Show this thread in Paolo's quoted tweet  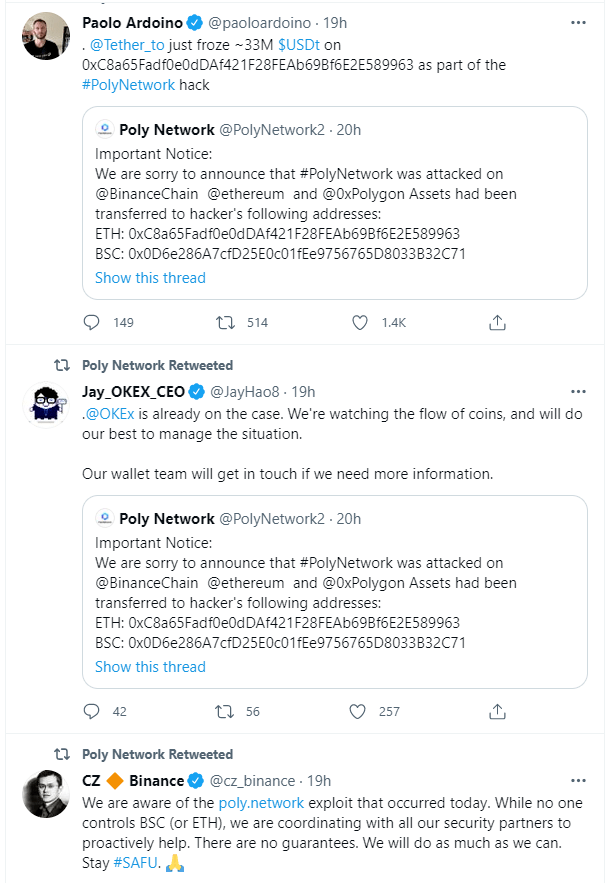[150, 278]
